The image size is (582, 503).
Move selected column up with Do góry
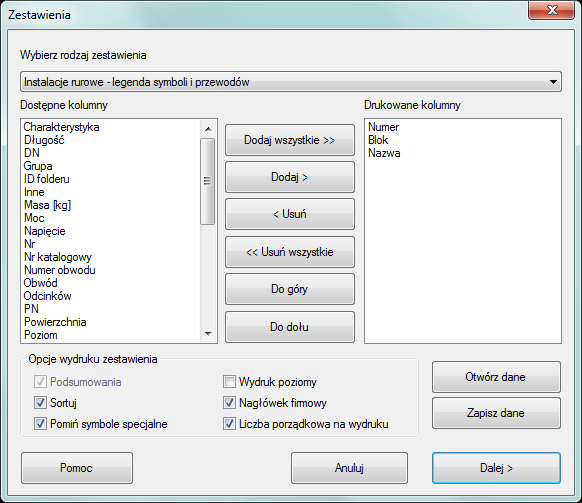(290, 289)
